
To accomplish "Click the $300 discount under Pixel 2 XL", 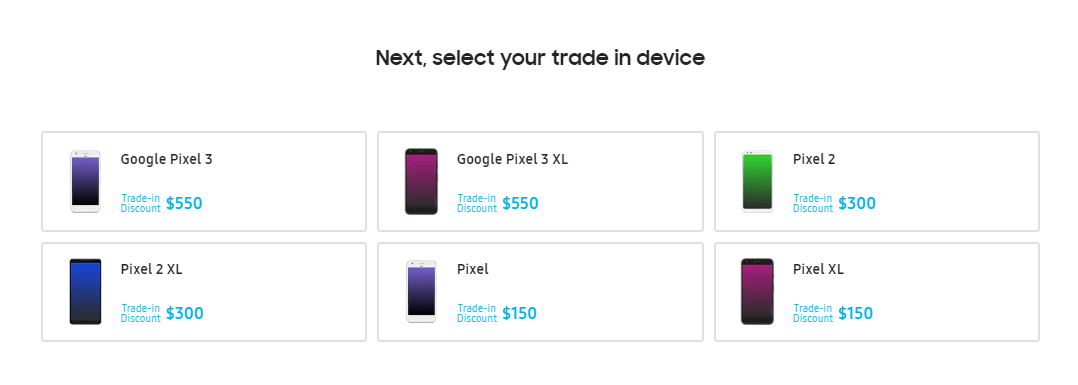I will (x=185, y=314).
